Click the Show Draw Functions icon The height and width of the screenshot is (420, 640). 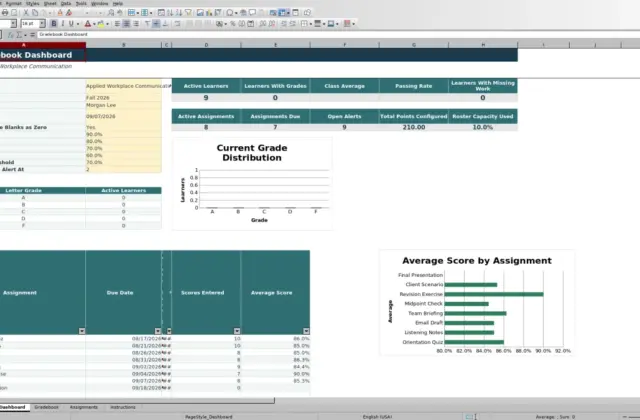pos(307,13)
